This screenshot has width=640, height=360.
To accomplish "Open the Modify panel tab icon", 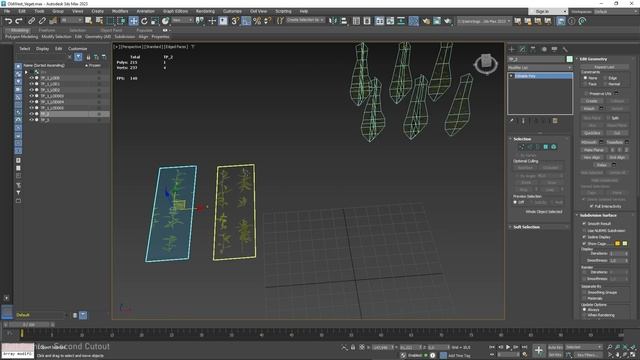I will pyautogui.click(x=522, y=49).
